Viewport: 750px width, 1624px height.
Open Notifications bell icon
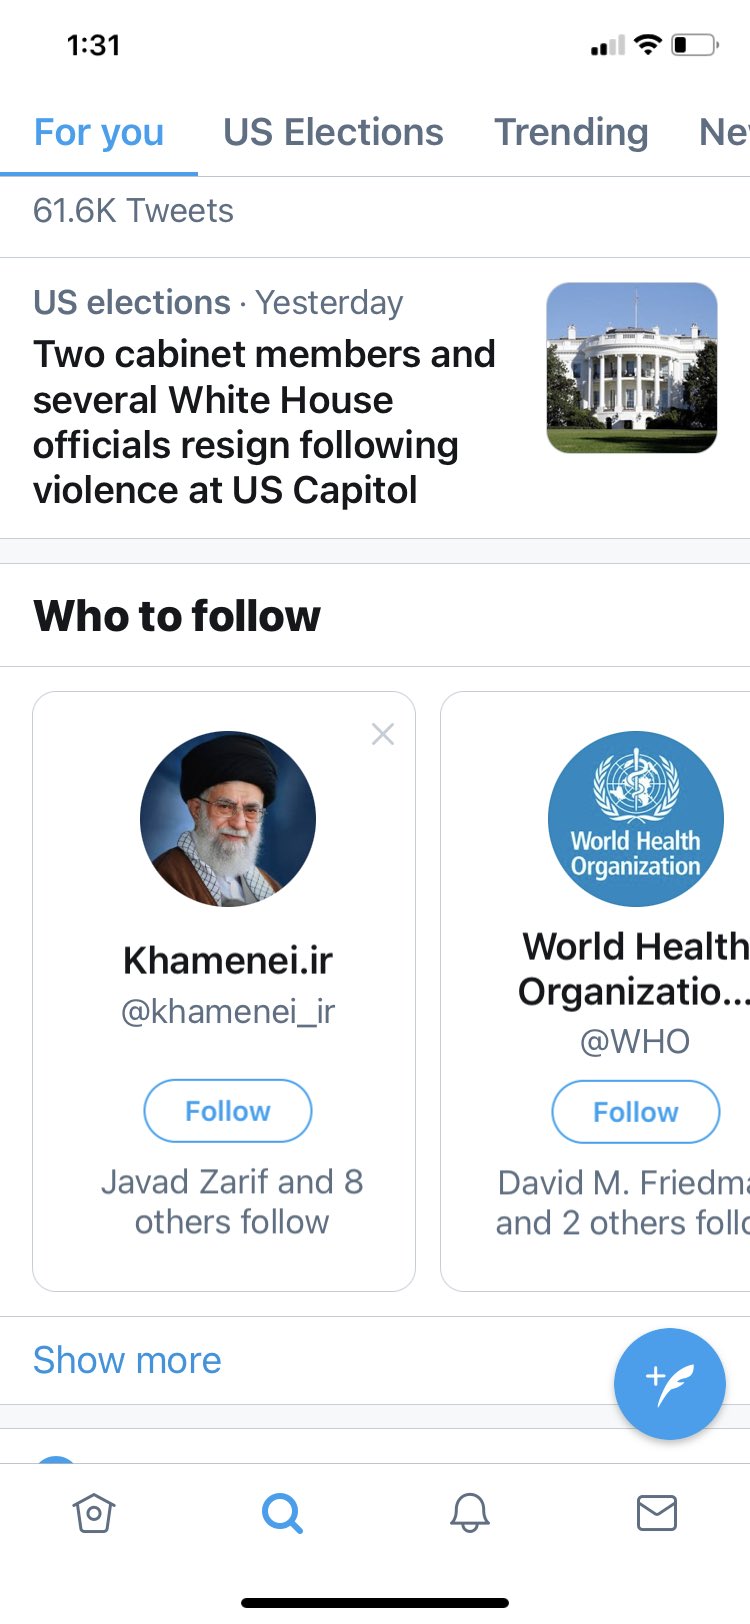point(469,1513)
